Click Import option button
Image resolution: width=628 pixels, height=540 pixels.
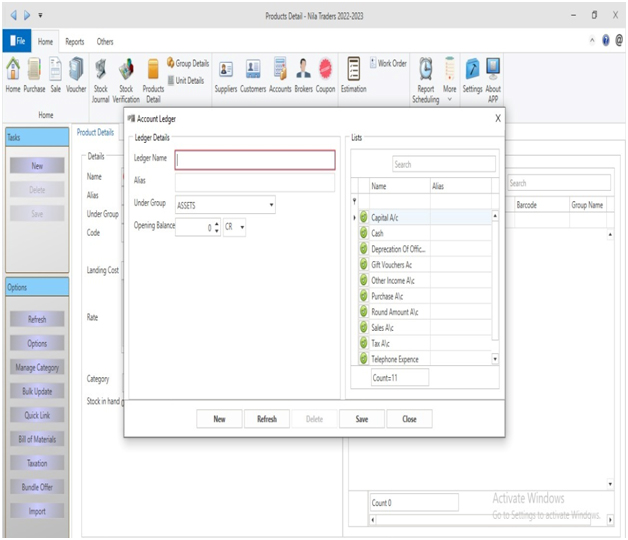pos(37,511)
